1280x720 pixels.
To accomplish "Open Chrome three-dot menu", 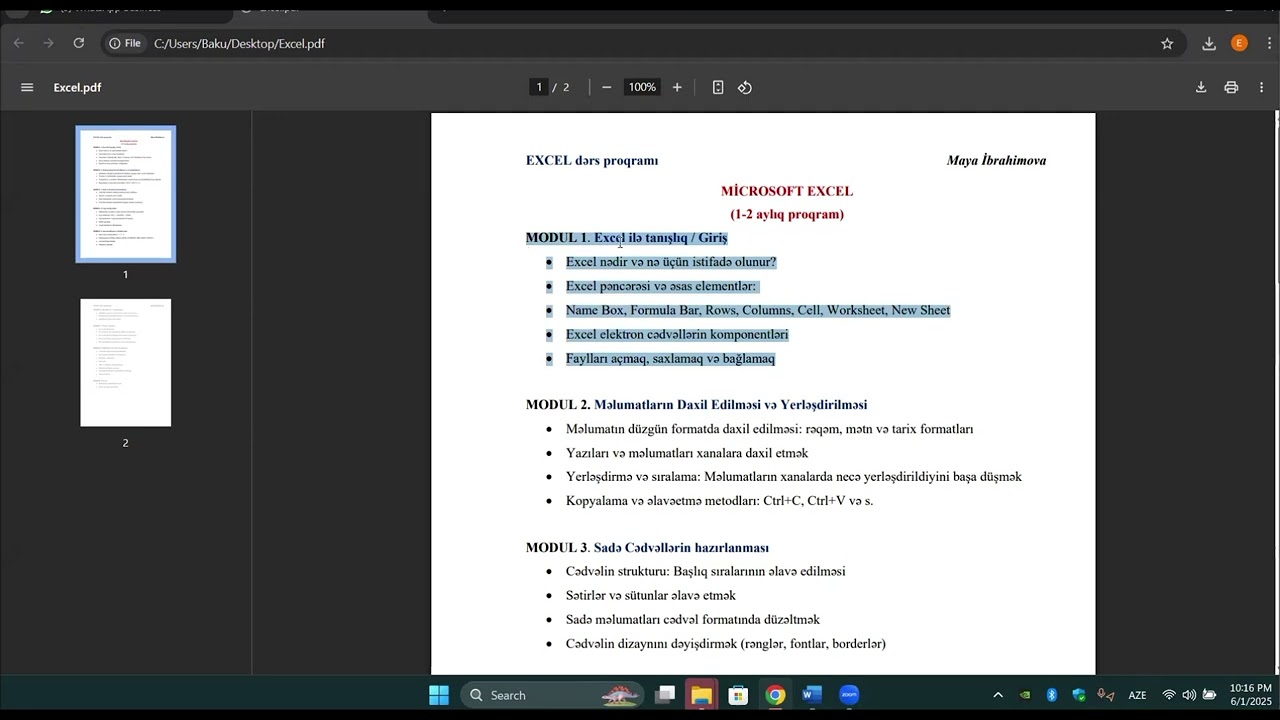I will 1268,43.
